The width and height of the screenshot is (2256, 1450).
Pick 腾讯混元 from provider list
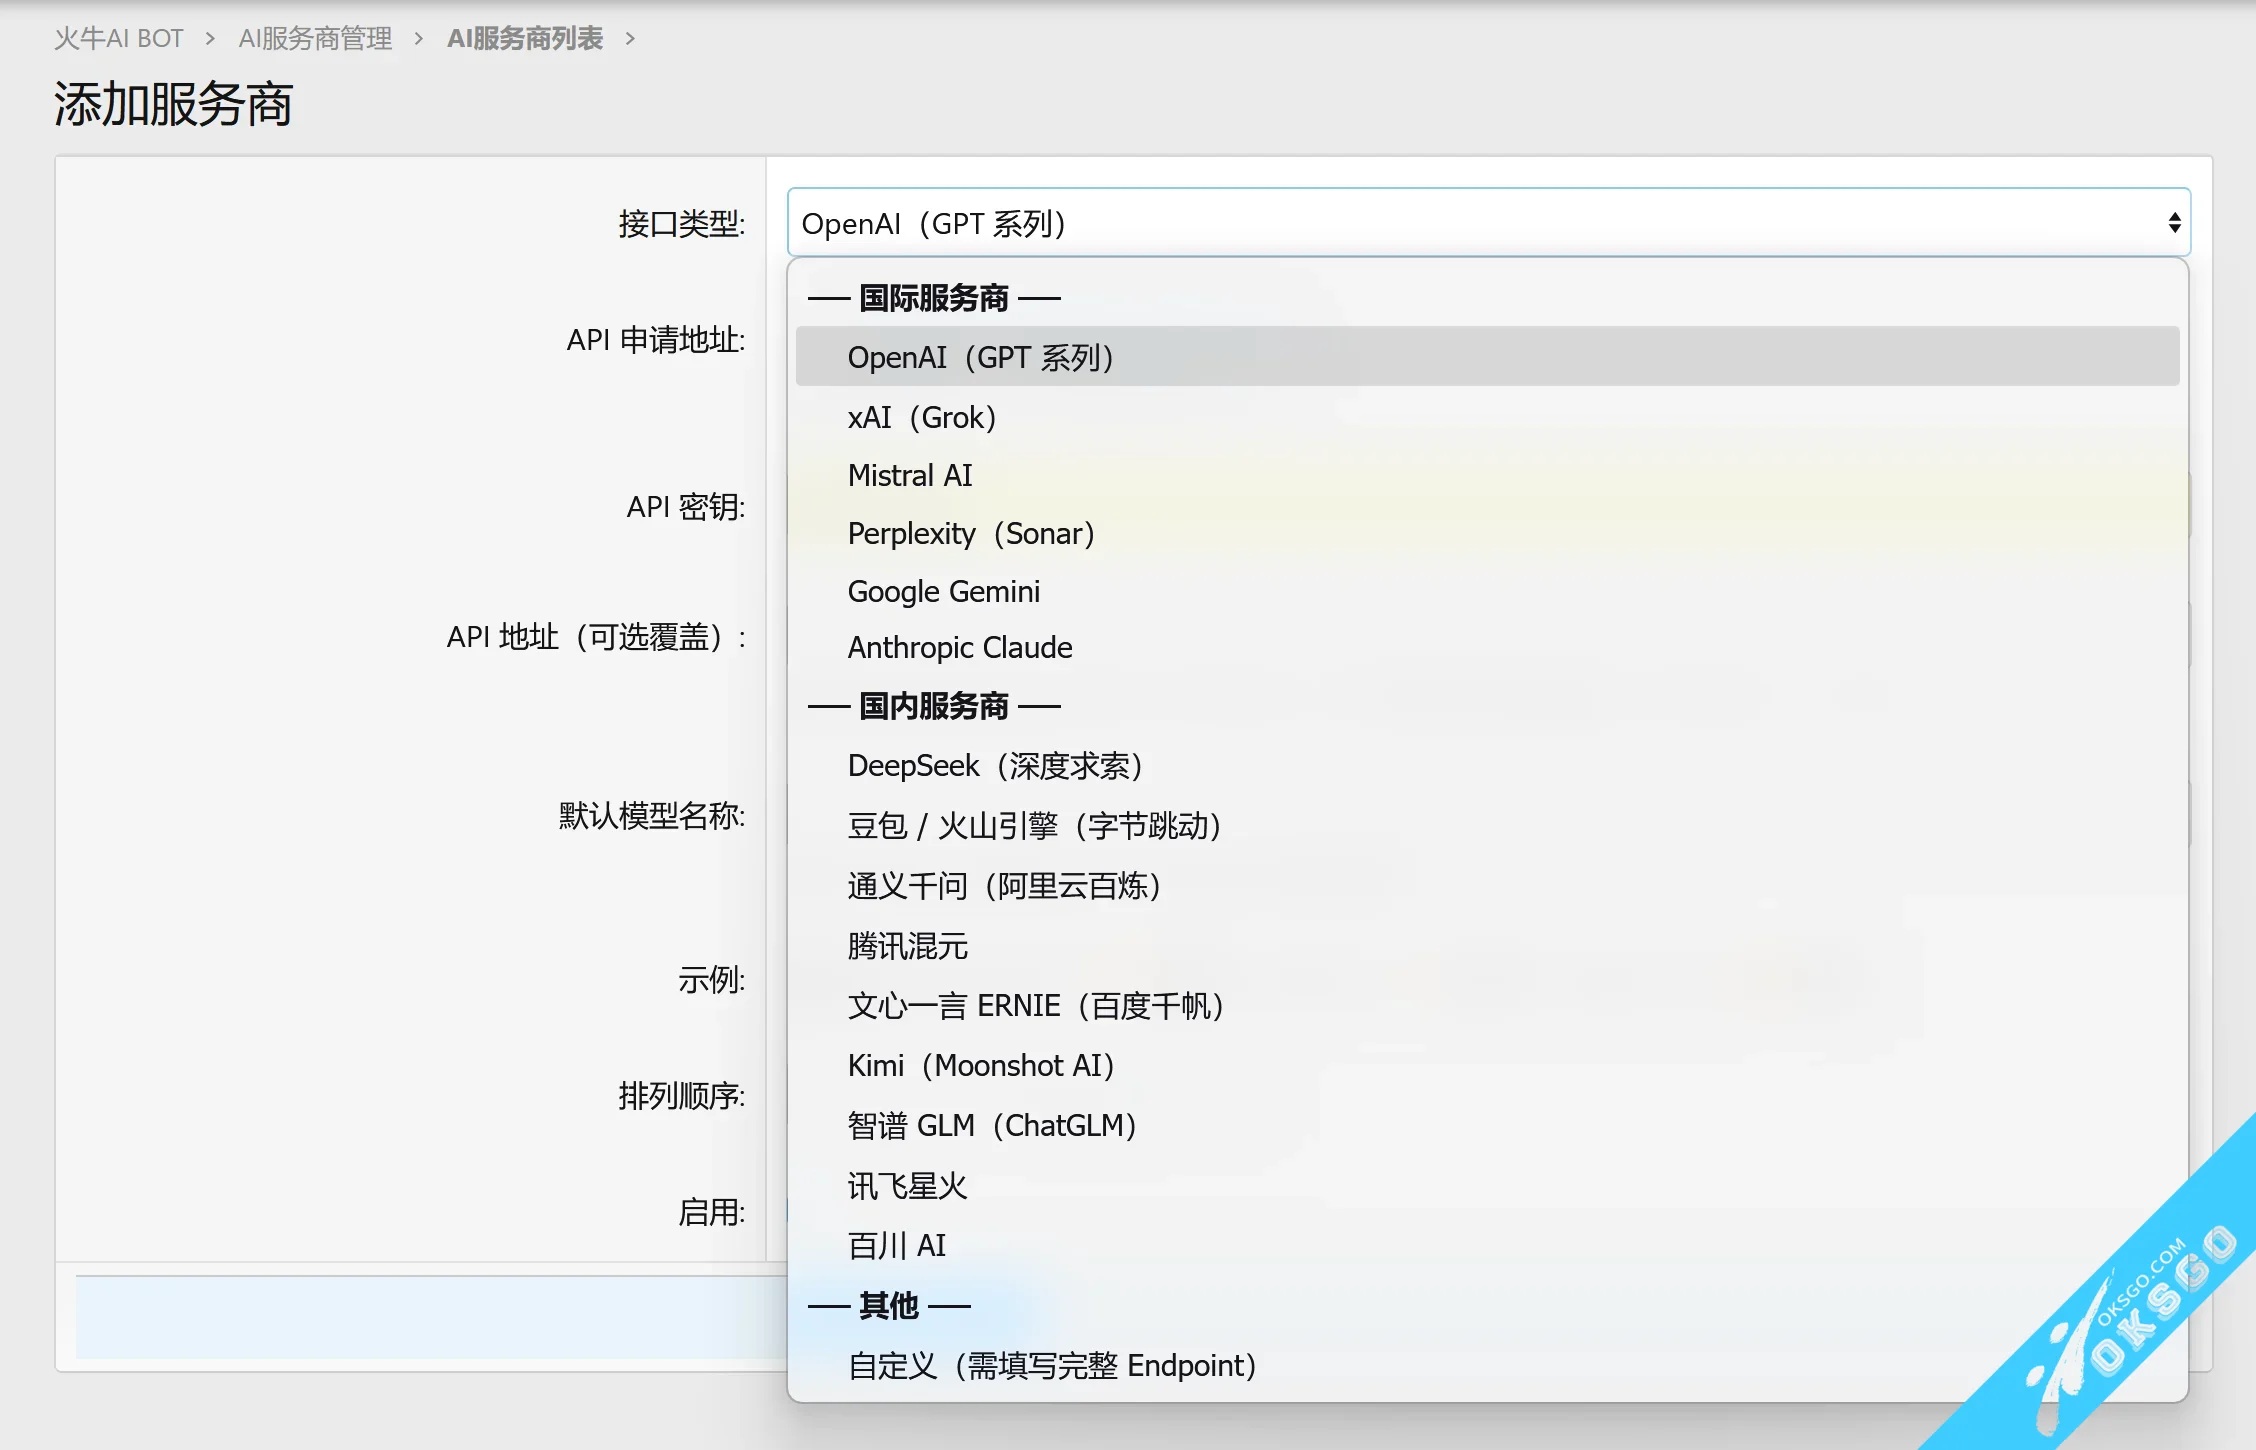(907, 946)
